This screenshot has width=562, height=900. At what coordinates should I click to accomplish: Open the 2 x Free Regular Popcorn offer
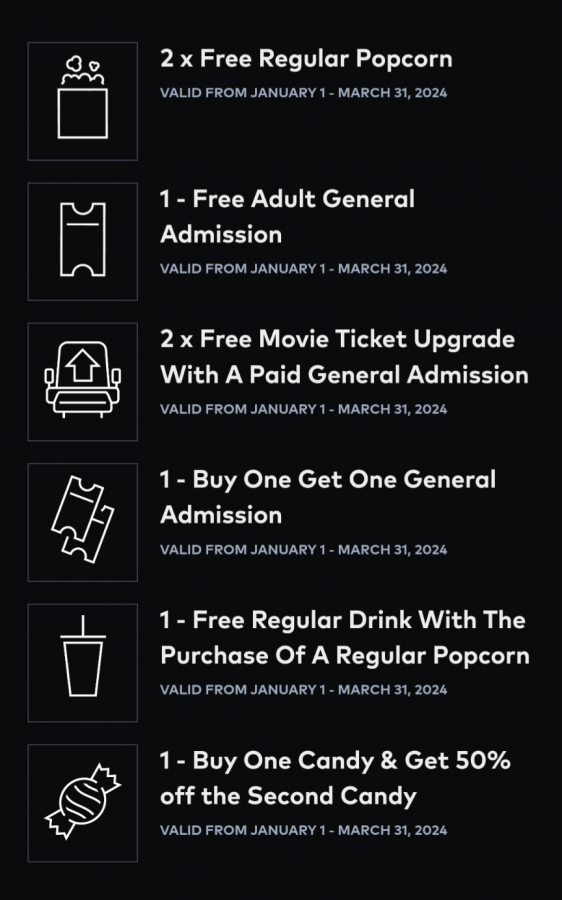[x=306, y=59]
